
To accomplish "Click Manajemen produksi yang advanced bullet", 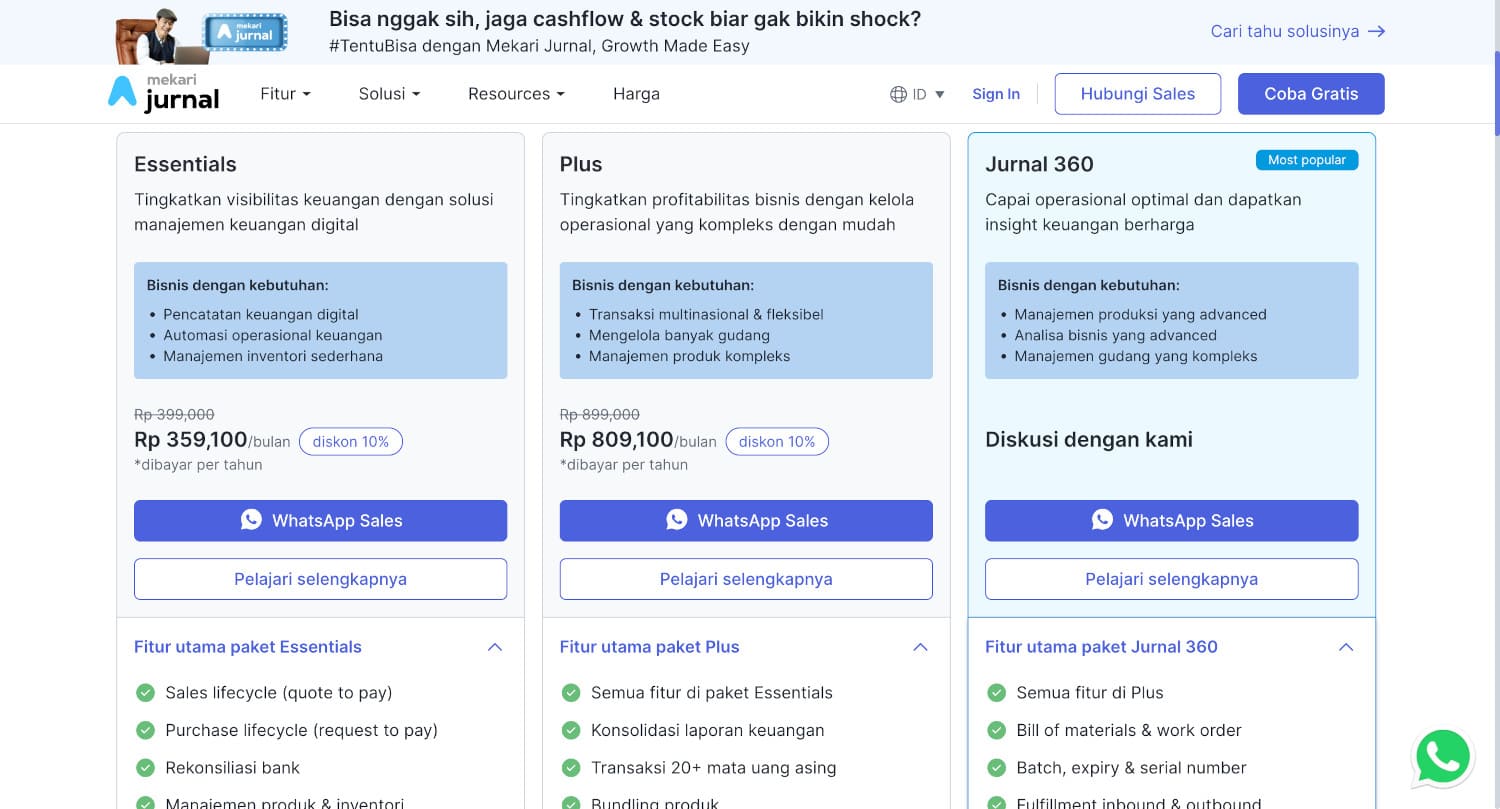I will tap(1140, 314).
